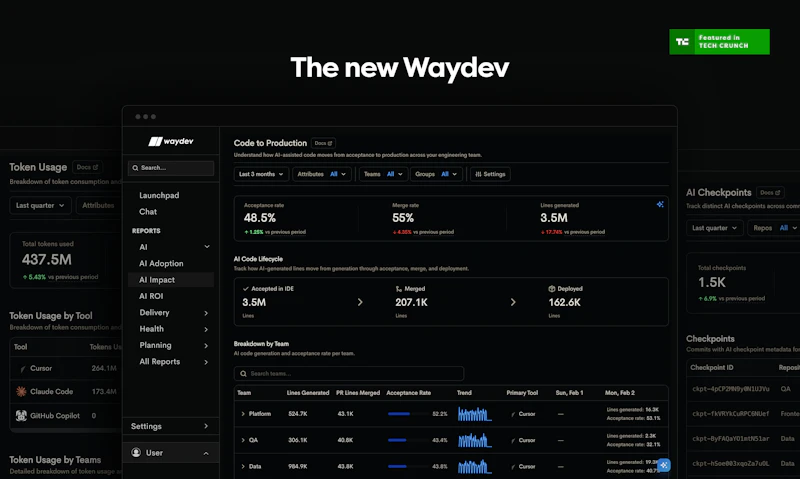The width and height of the screenshot is (800, 479).
Task: Open the Last 3 months dropdown
Action: click(261, 174)
